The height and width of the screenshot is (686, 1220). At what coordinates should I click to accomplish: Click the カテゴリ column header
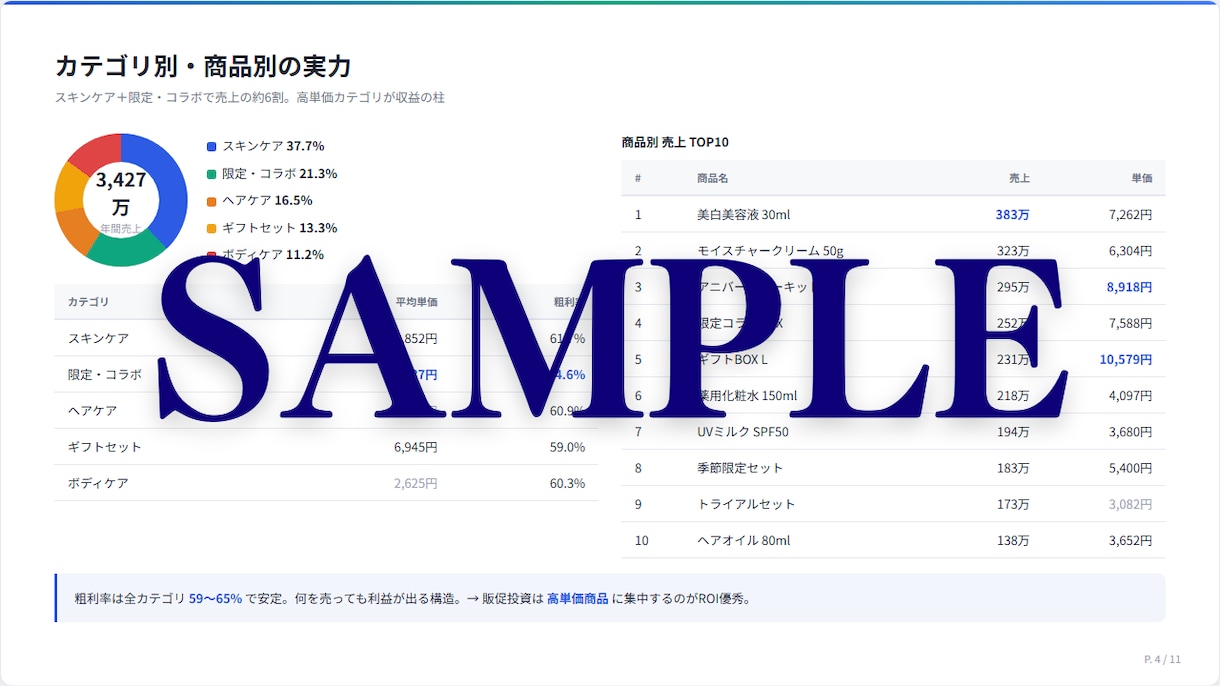pyautogui.click(x=88, y=302)
